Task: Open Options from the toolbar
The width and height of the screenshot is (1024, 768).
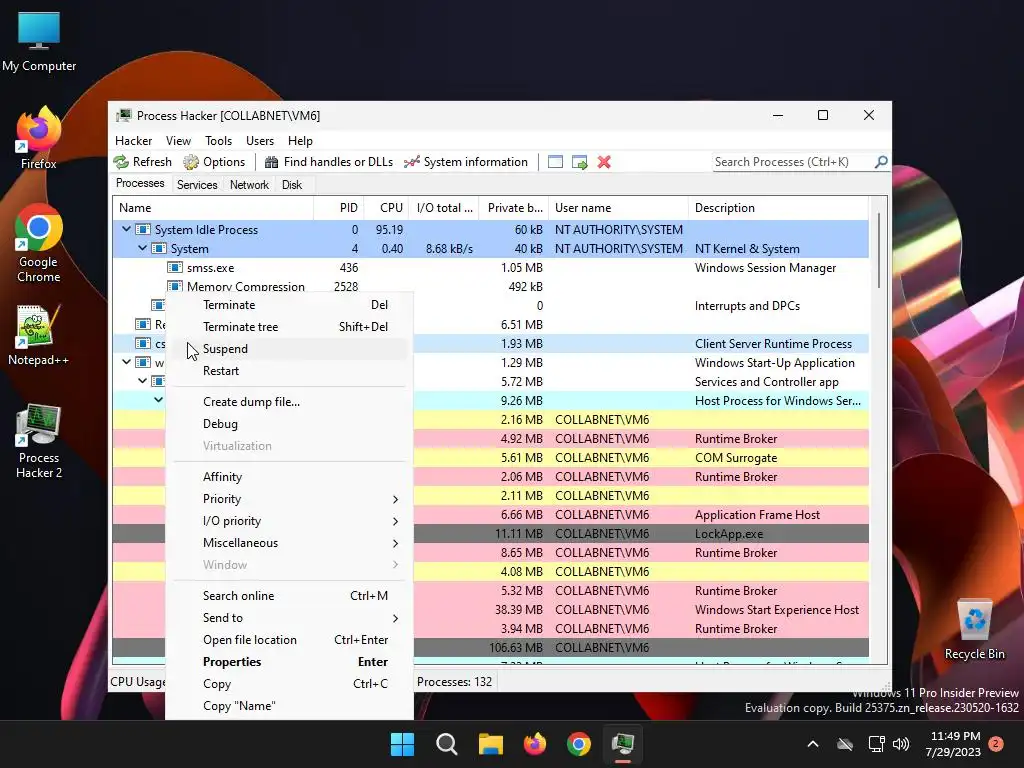Action: pos(214,162)
